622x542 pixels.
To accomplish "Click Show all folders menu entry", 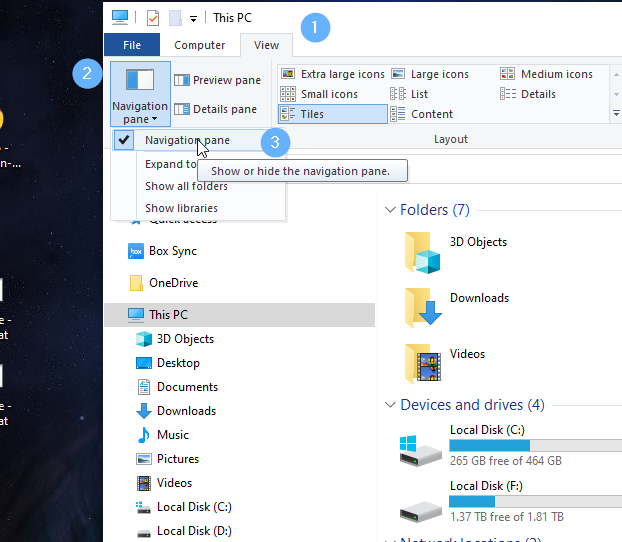I will coord(186,186).
